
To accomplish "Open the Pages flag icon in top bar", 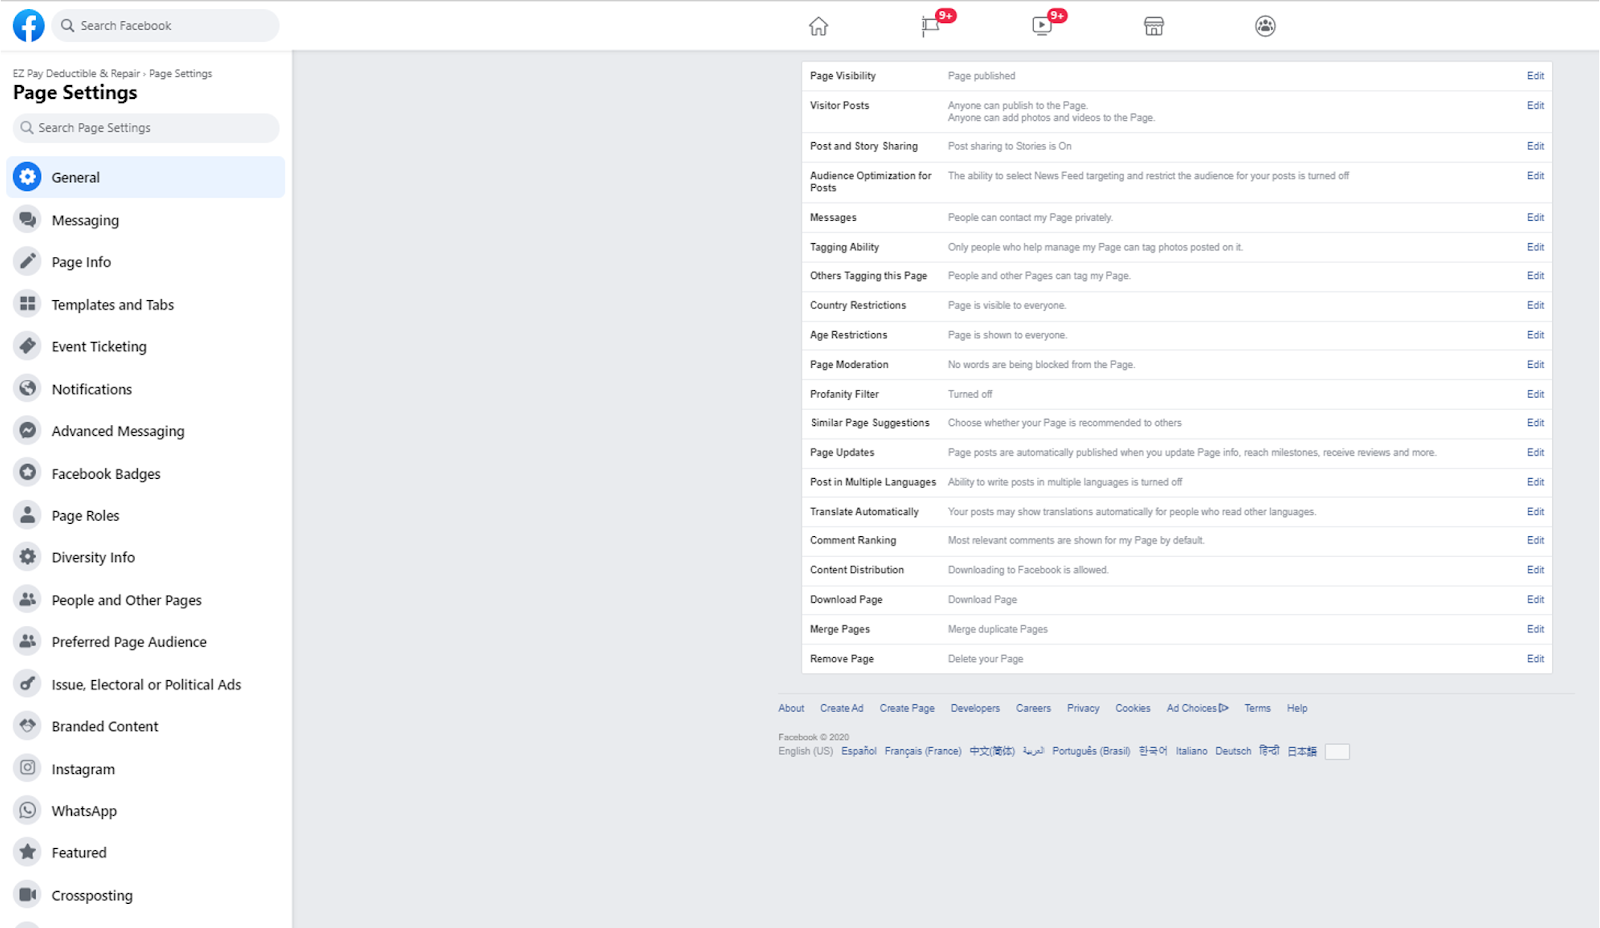I will tap(930, 26).
